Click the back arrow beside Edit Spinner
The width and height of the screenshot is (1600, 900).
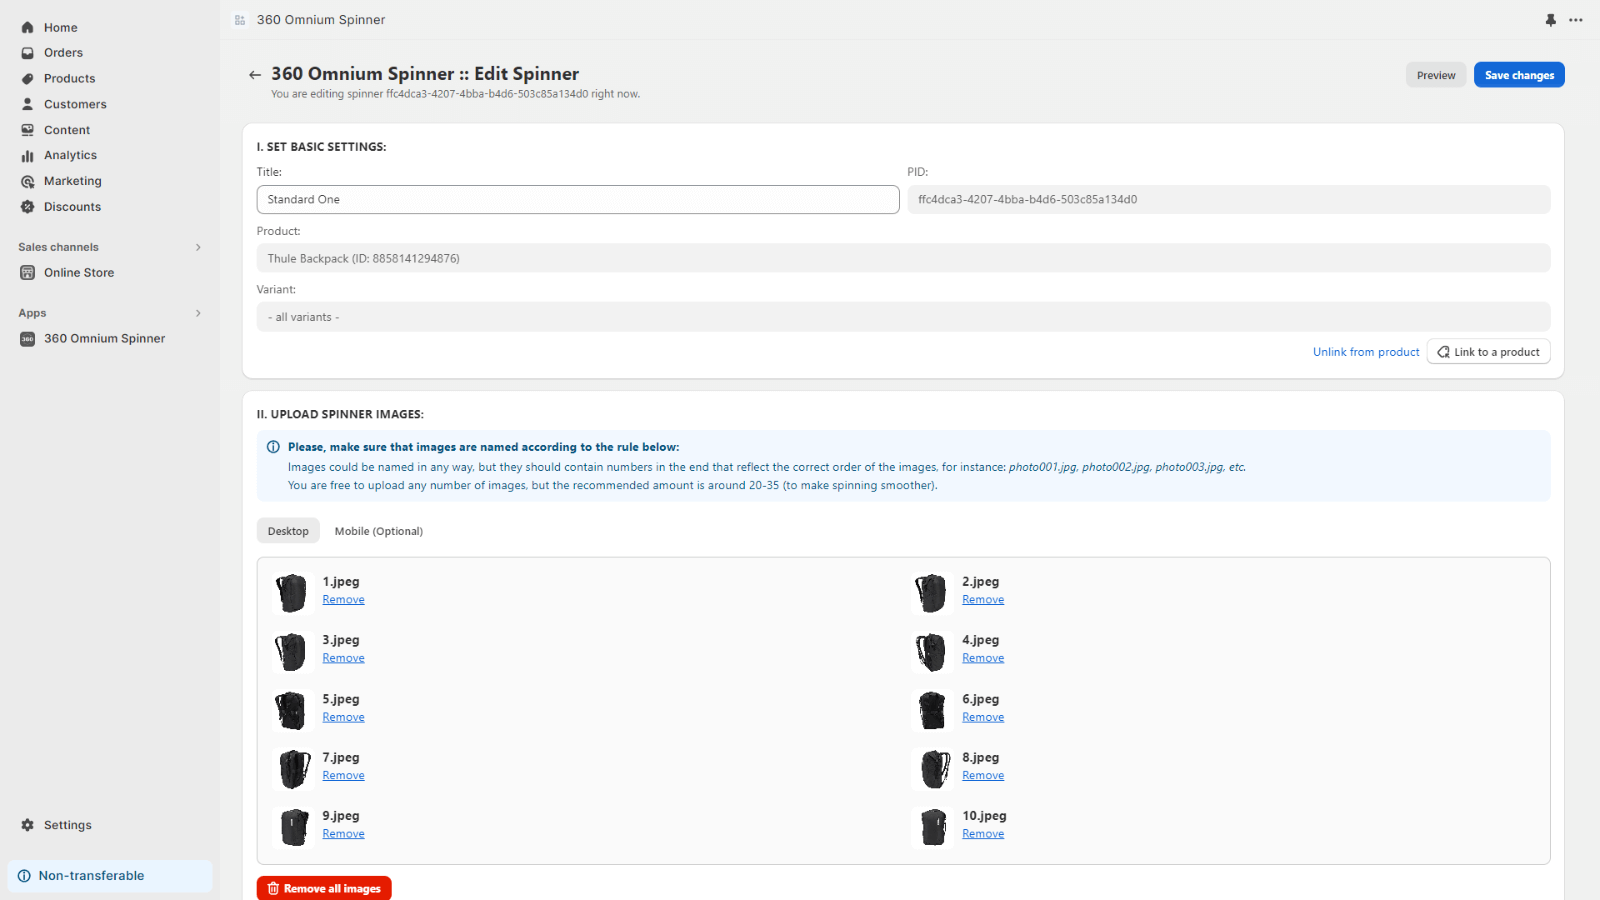point(255,74)
